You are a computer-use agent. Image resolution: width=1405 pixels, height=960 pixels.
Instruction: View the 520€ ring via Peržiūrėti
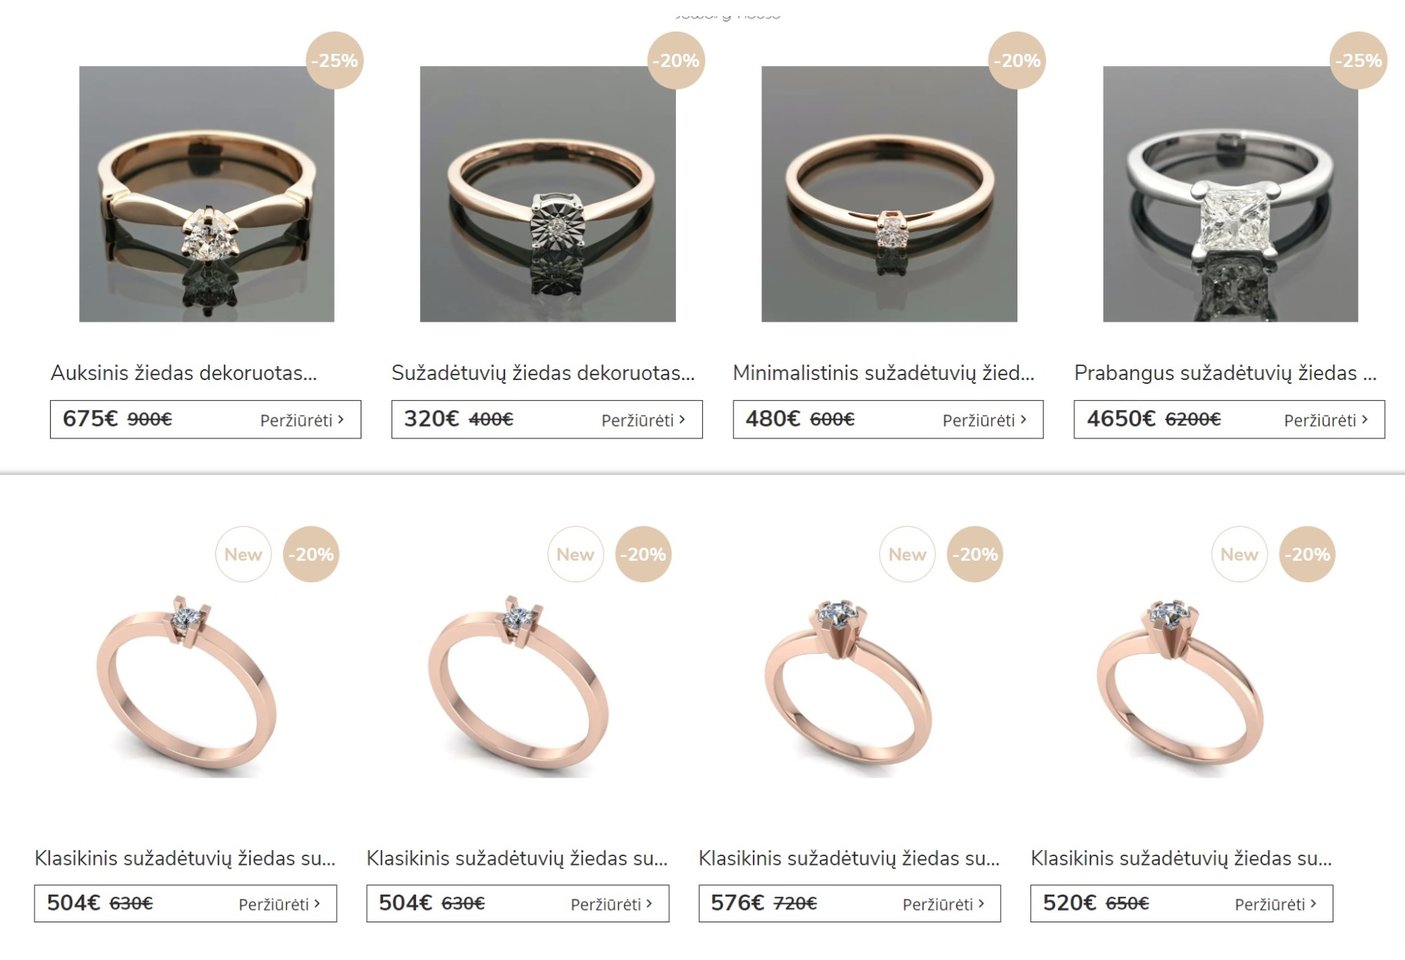[1275, 905]
